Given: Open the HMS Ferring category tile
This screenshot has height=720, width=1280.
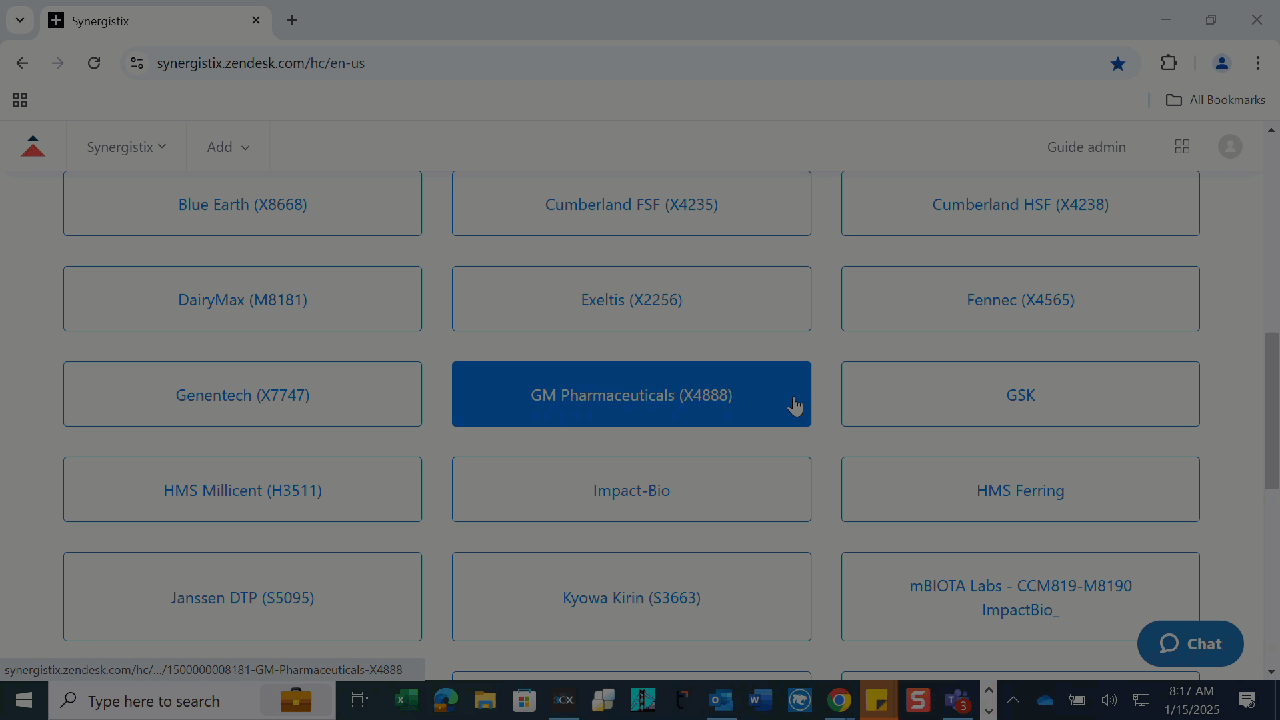Looking at the screenshot, I should point(1020,490).
